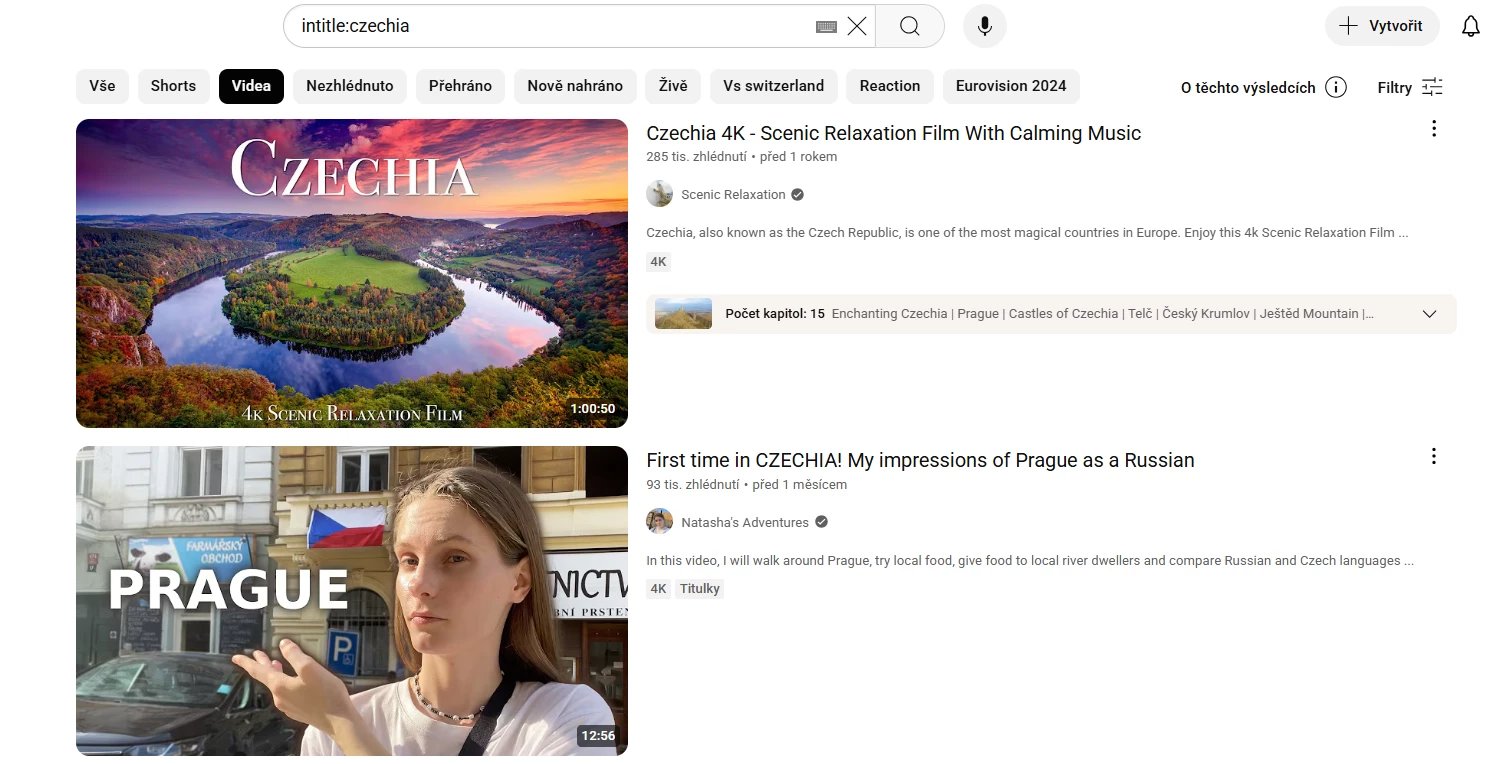Screen dimensions: 1485x764
Task: Open the on-screen keyboard icon
Action: pos(826,27)
